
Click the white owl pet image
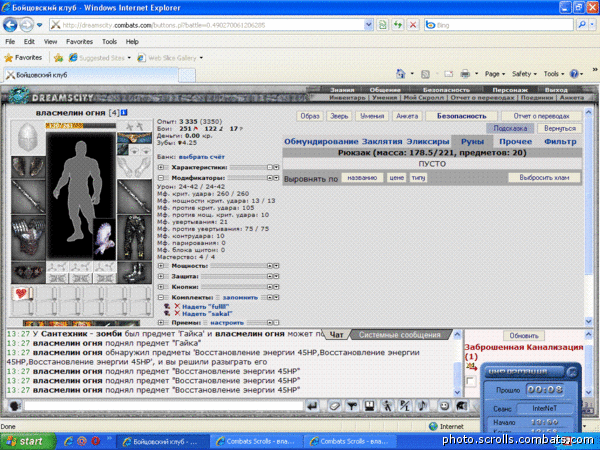104,239
